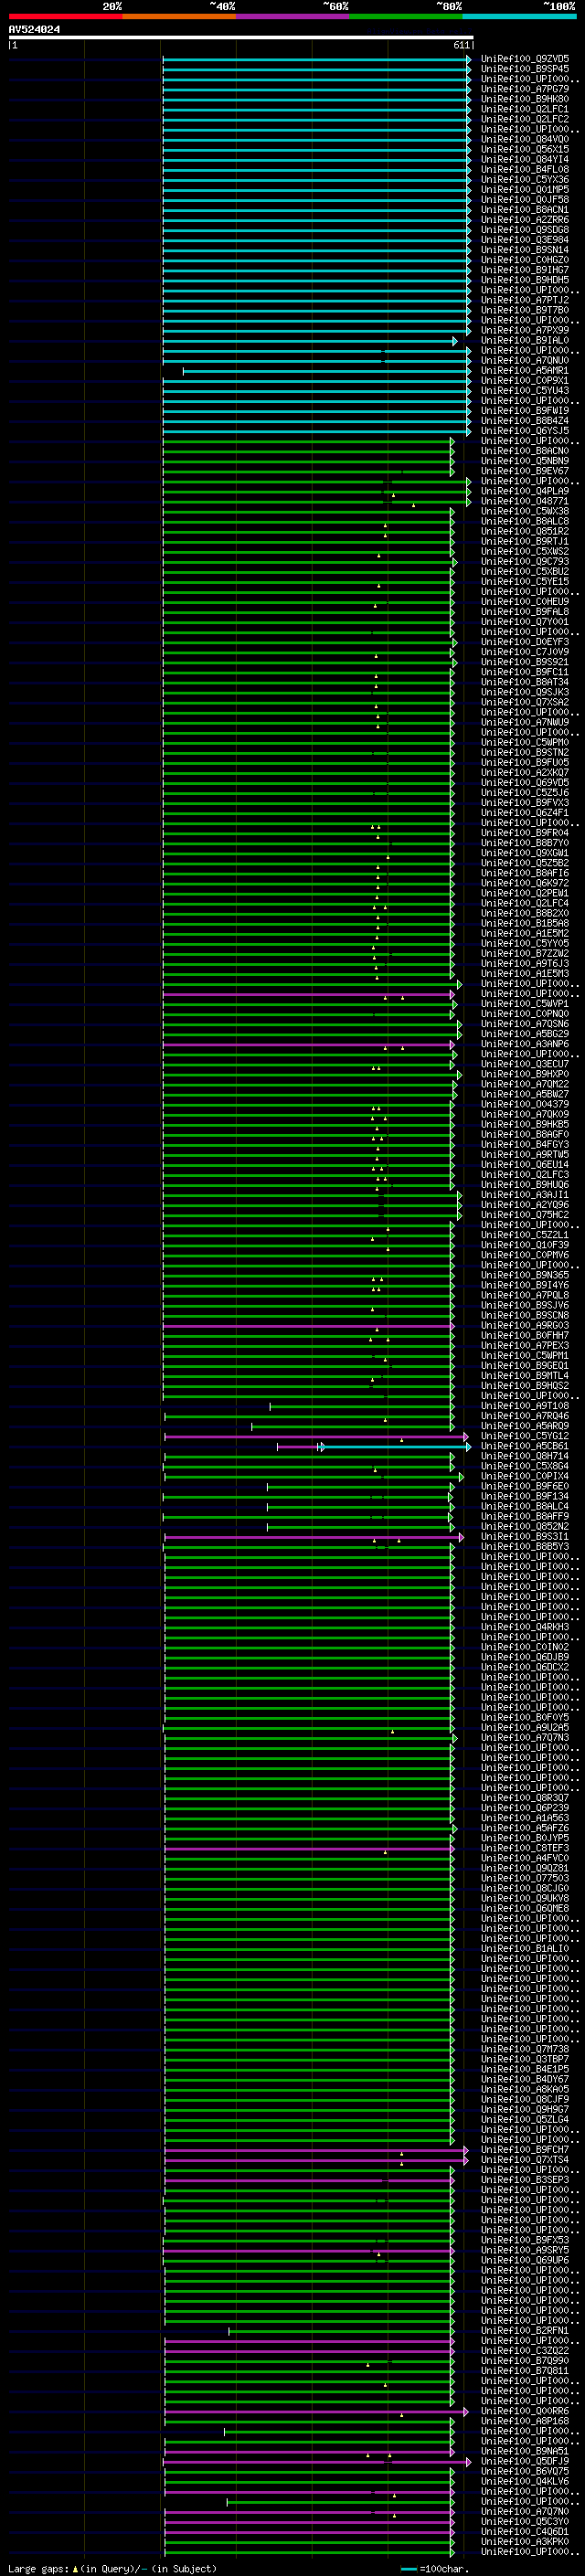Click UniRef100_C0PIX4 label

click(x=525, y=1476)
